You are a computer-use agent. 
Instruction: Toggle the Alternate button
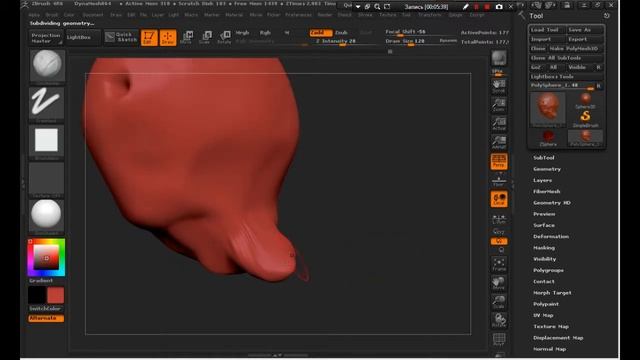(x=46, y=318)
